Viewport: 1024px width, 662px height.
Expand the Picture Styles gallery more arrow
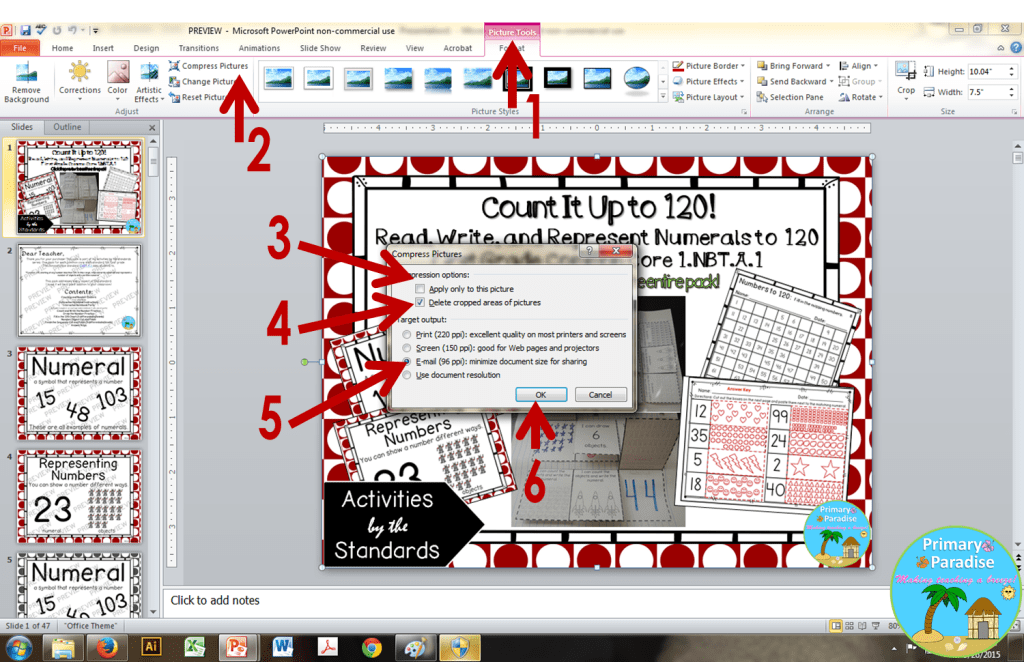[663, 97]
